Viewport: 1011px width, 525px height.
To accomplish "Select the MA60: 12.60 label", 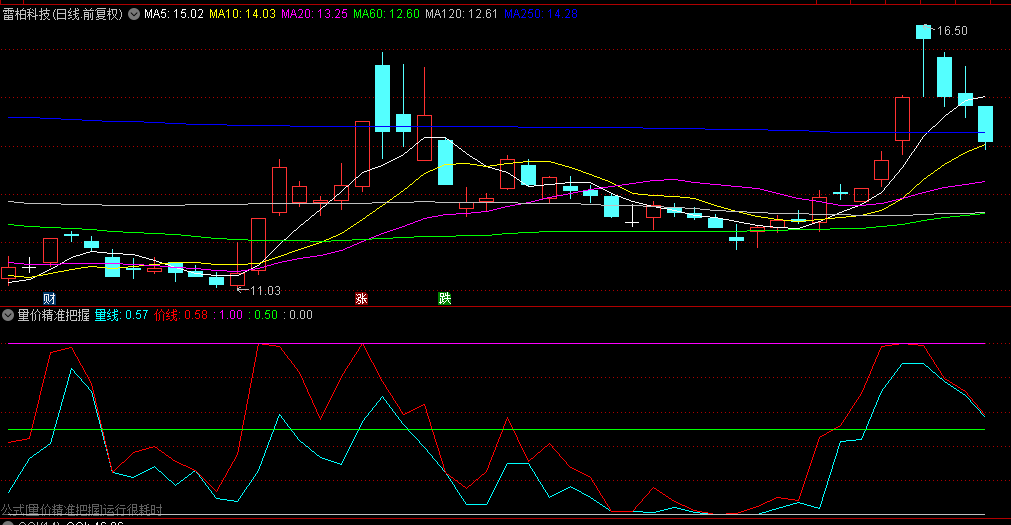I will tap(386, 14).
